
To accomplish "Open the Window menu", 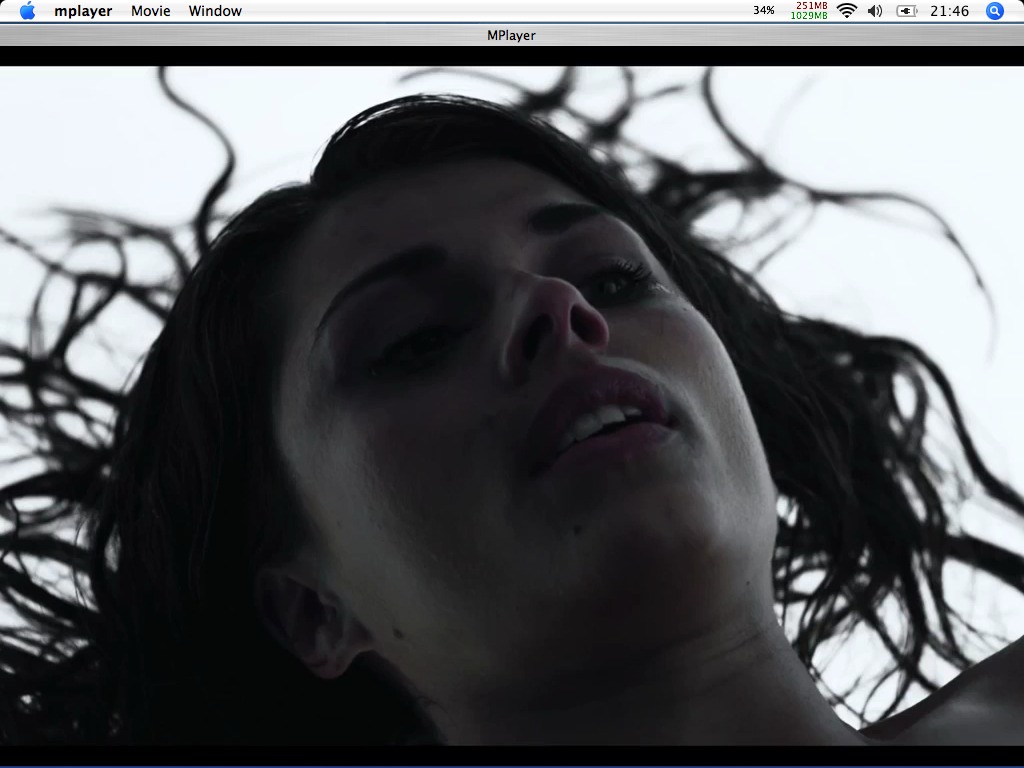I will point(215,11).
